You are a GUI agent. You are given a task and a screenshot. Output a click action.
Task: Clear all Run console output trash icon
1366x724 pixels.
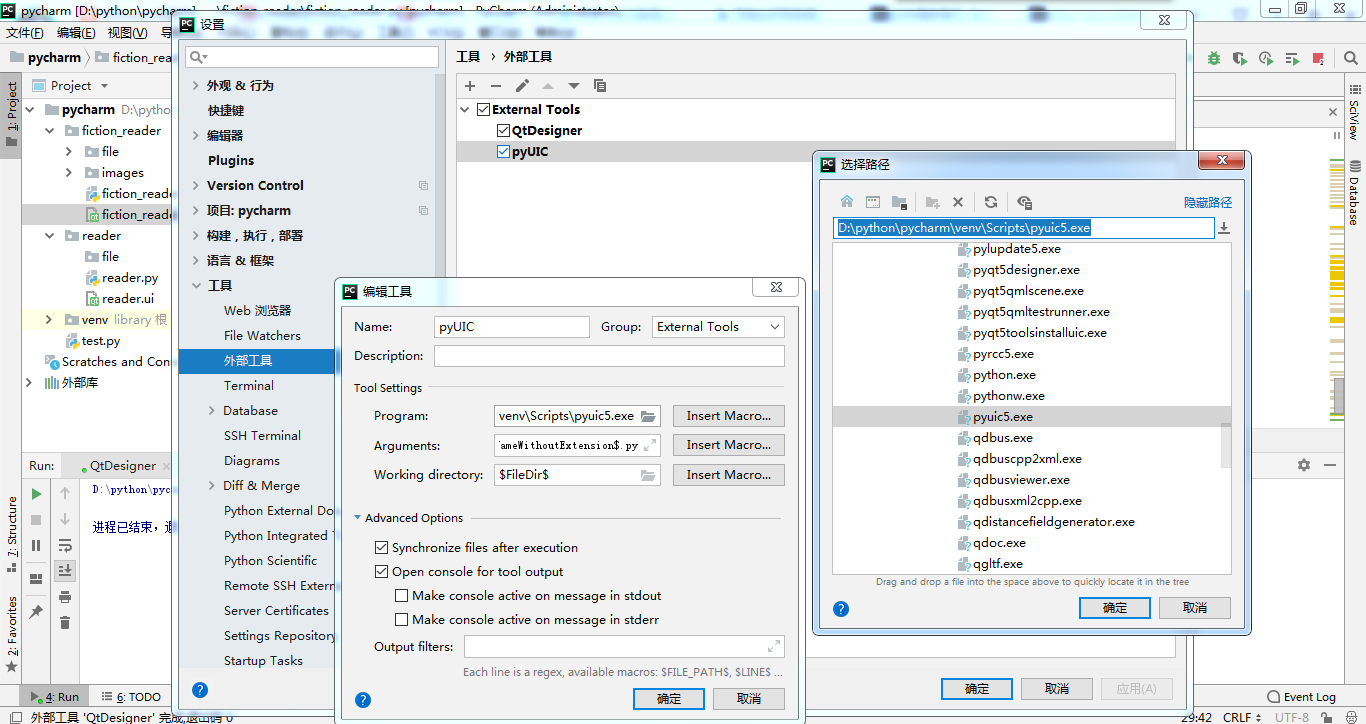[x=65, y=623]
